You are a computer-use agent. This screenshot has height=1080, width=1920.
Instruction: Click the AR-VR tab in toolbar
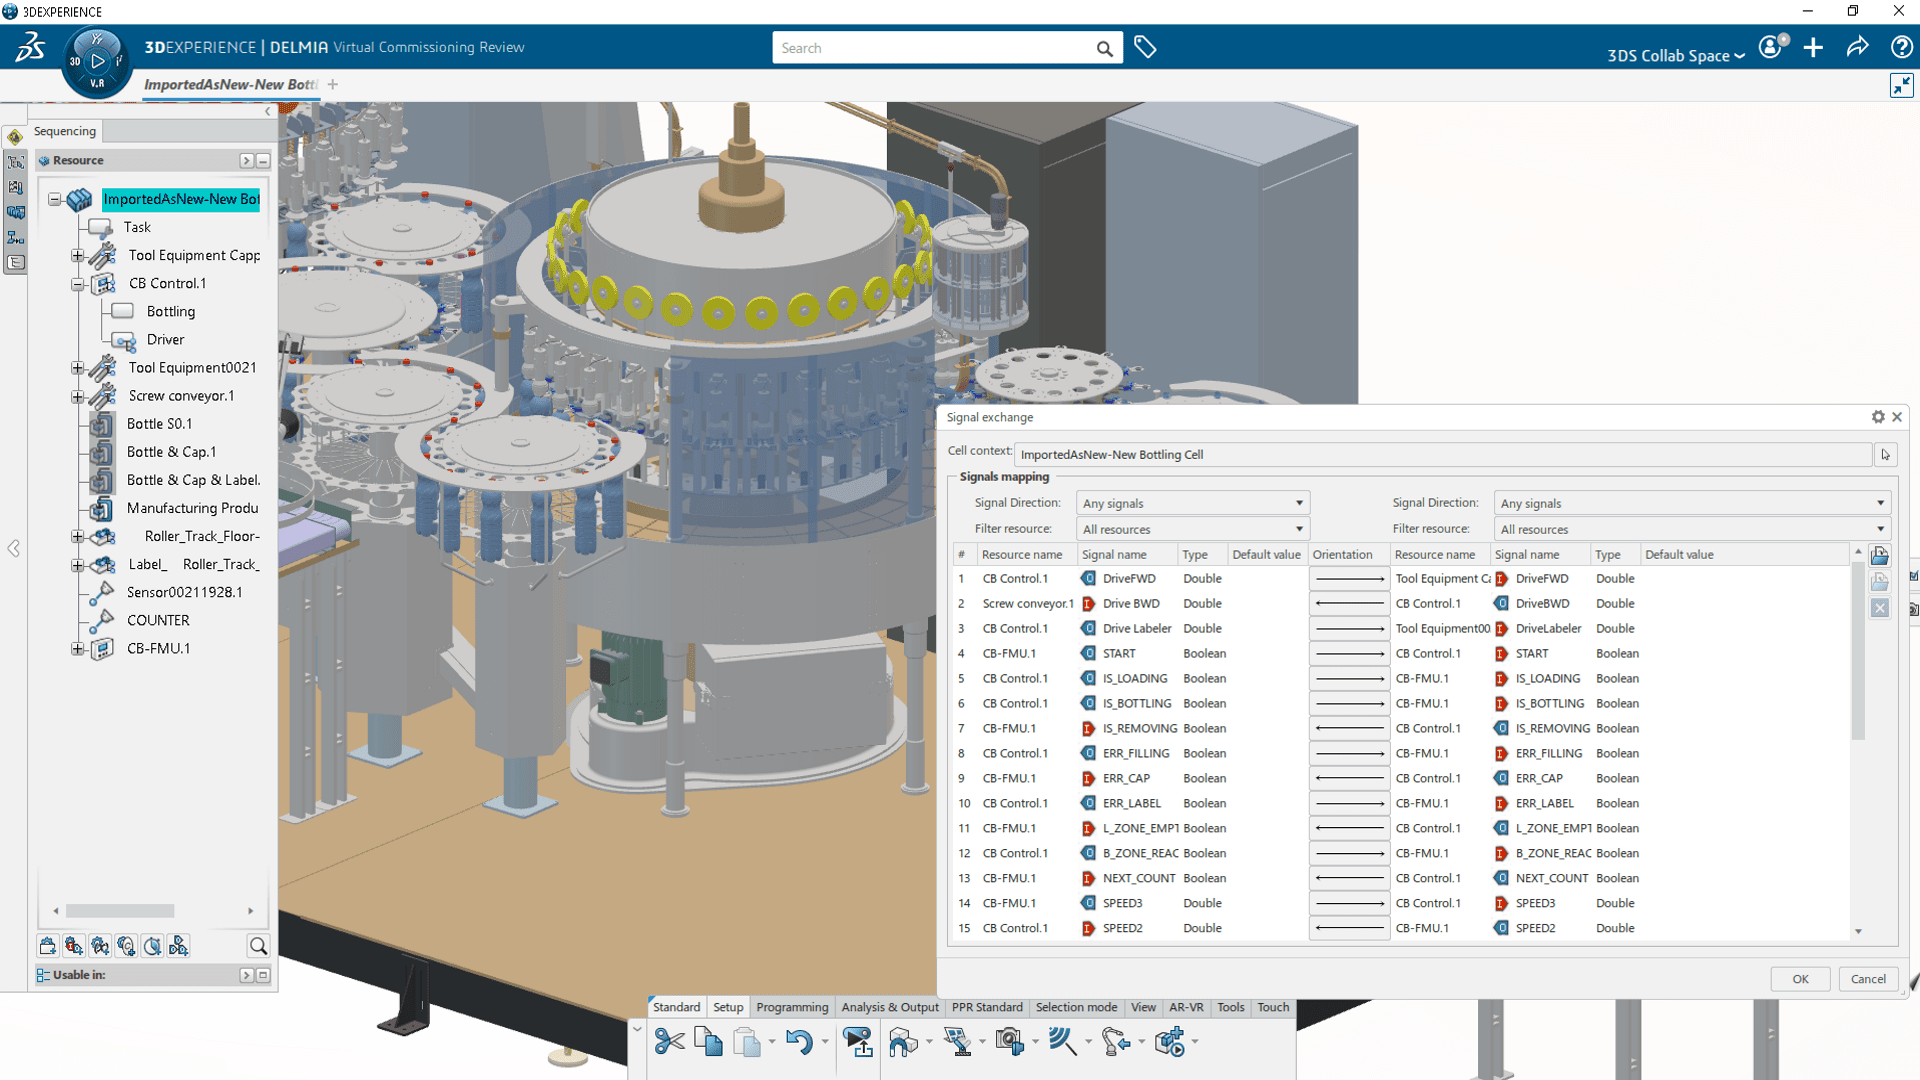pyautogui.click(x=1184, y=1006)
